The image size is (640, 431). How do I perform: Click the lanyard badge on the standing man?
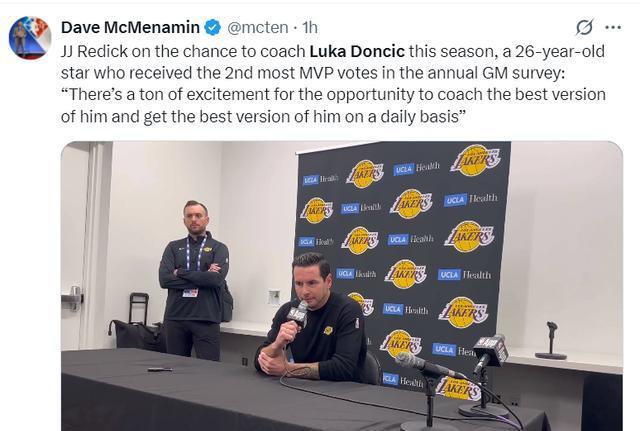pos(190,292)
